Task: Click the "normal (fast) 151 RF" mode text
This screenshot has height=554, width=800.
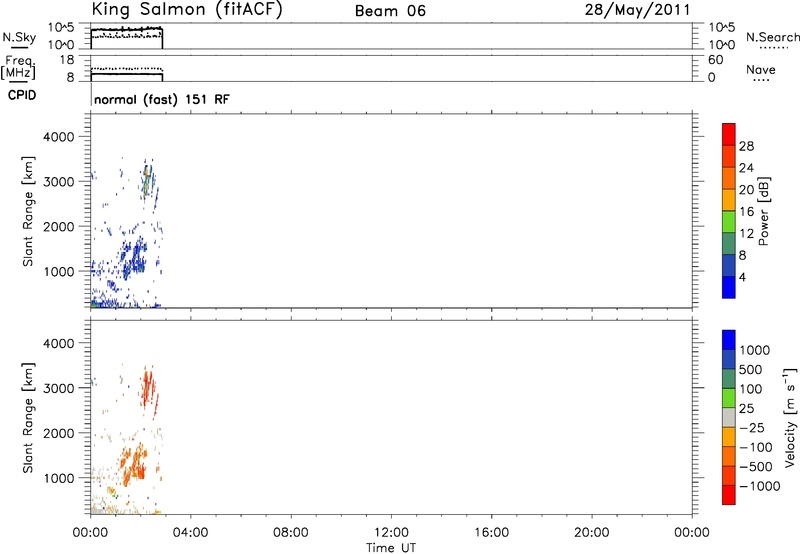Action: [x=162, y=99]
